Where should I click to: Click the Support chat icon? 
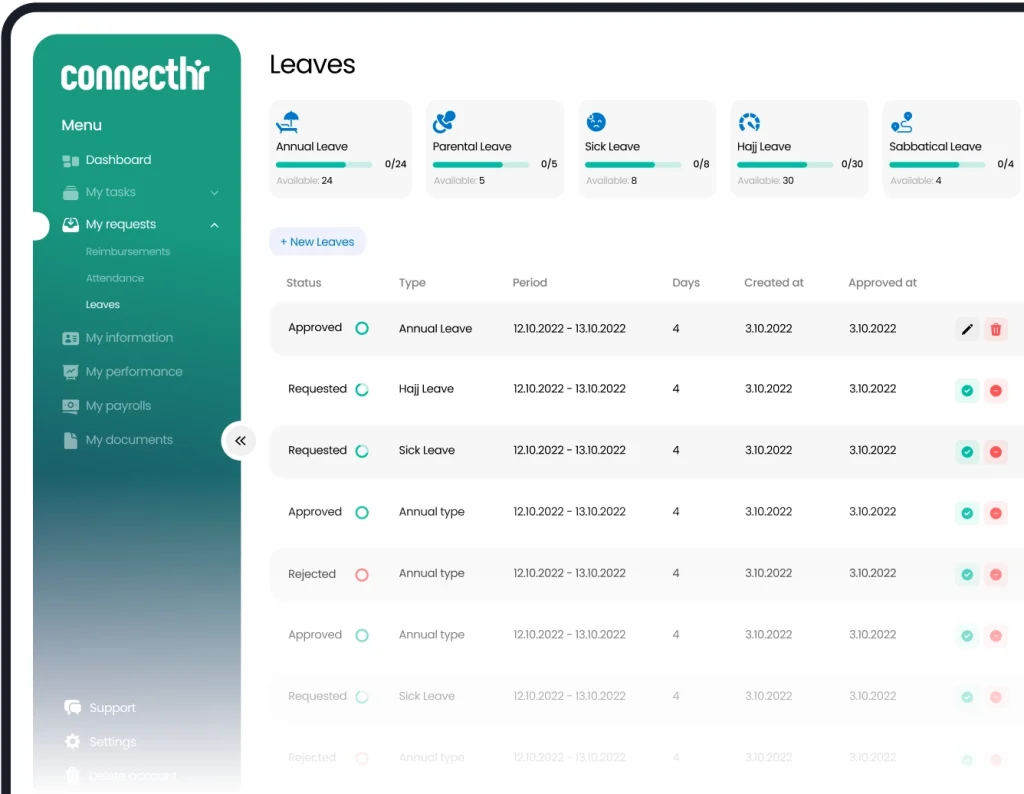(72, 707)
